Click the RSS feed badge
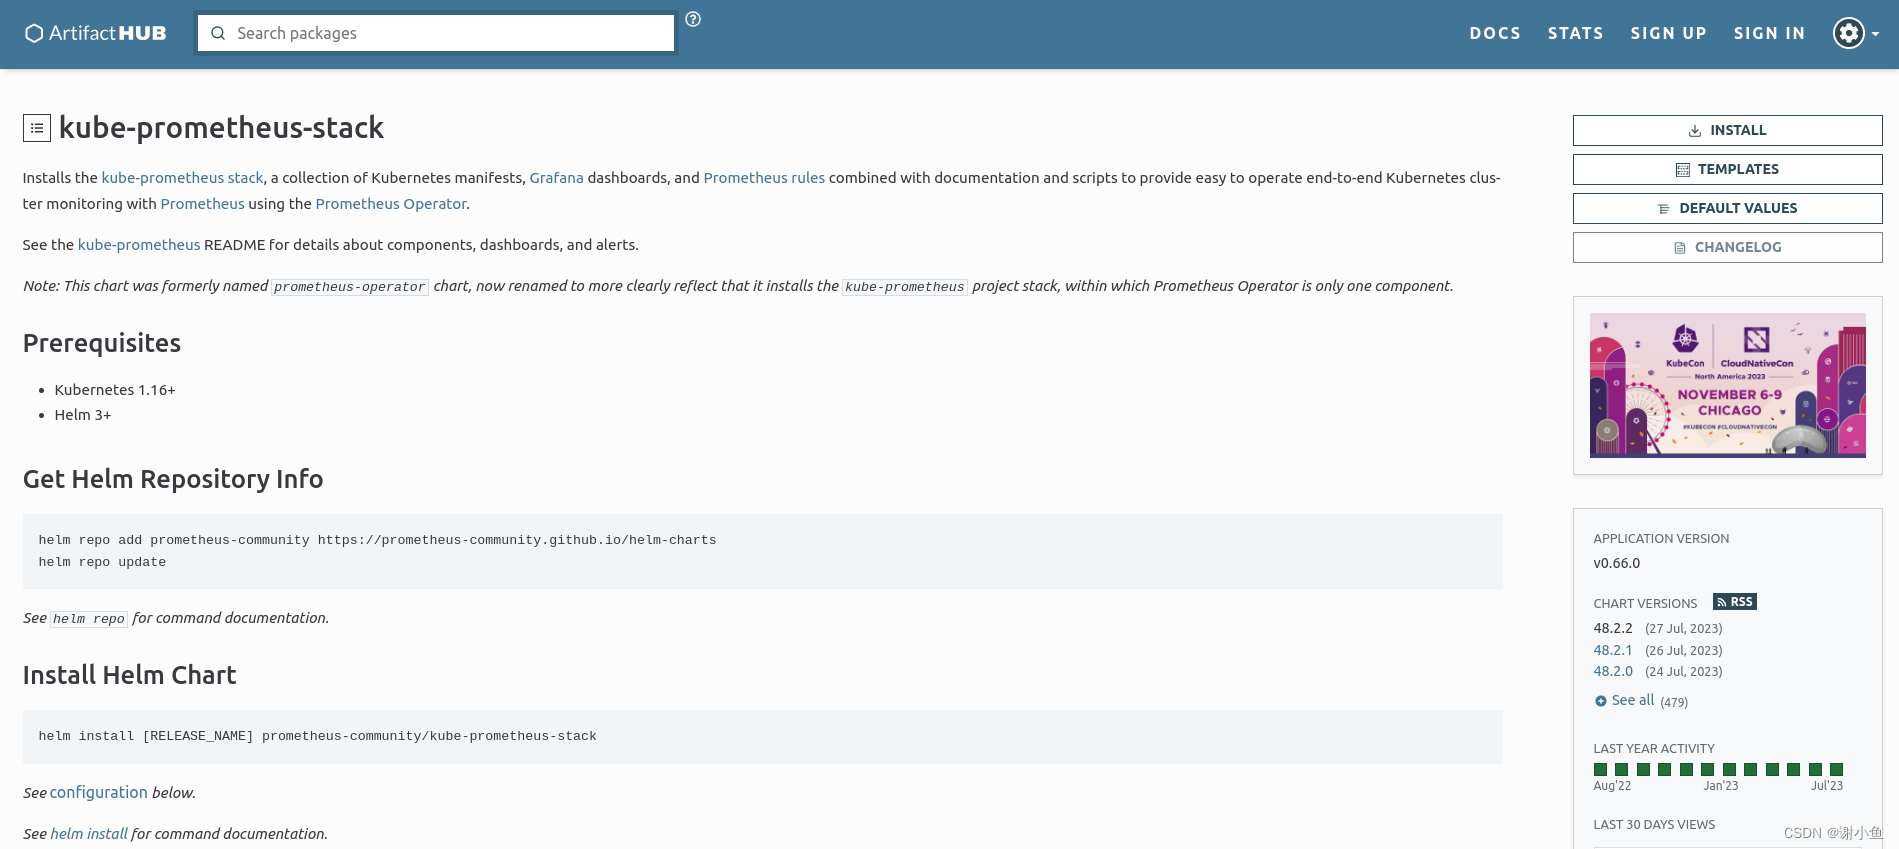This screenshot has width=1899, height=849. click(1735, 602)
